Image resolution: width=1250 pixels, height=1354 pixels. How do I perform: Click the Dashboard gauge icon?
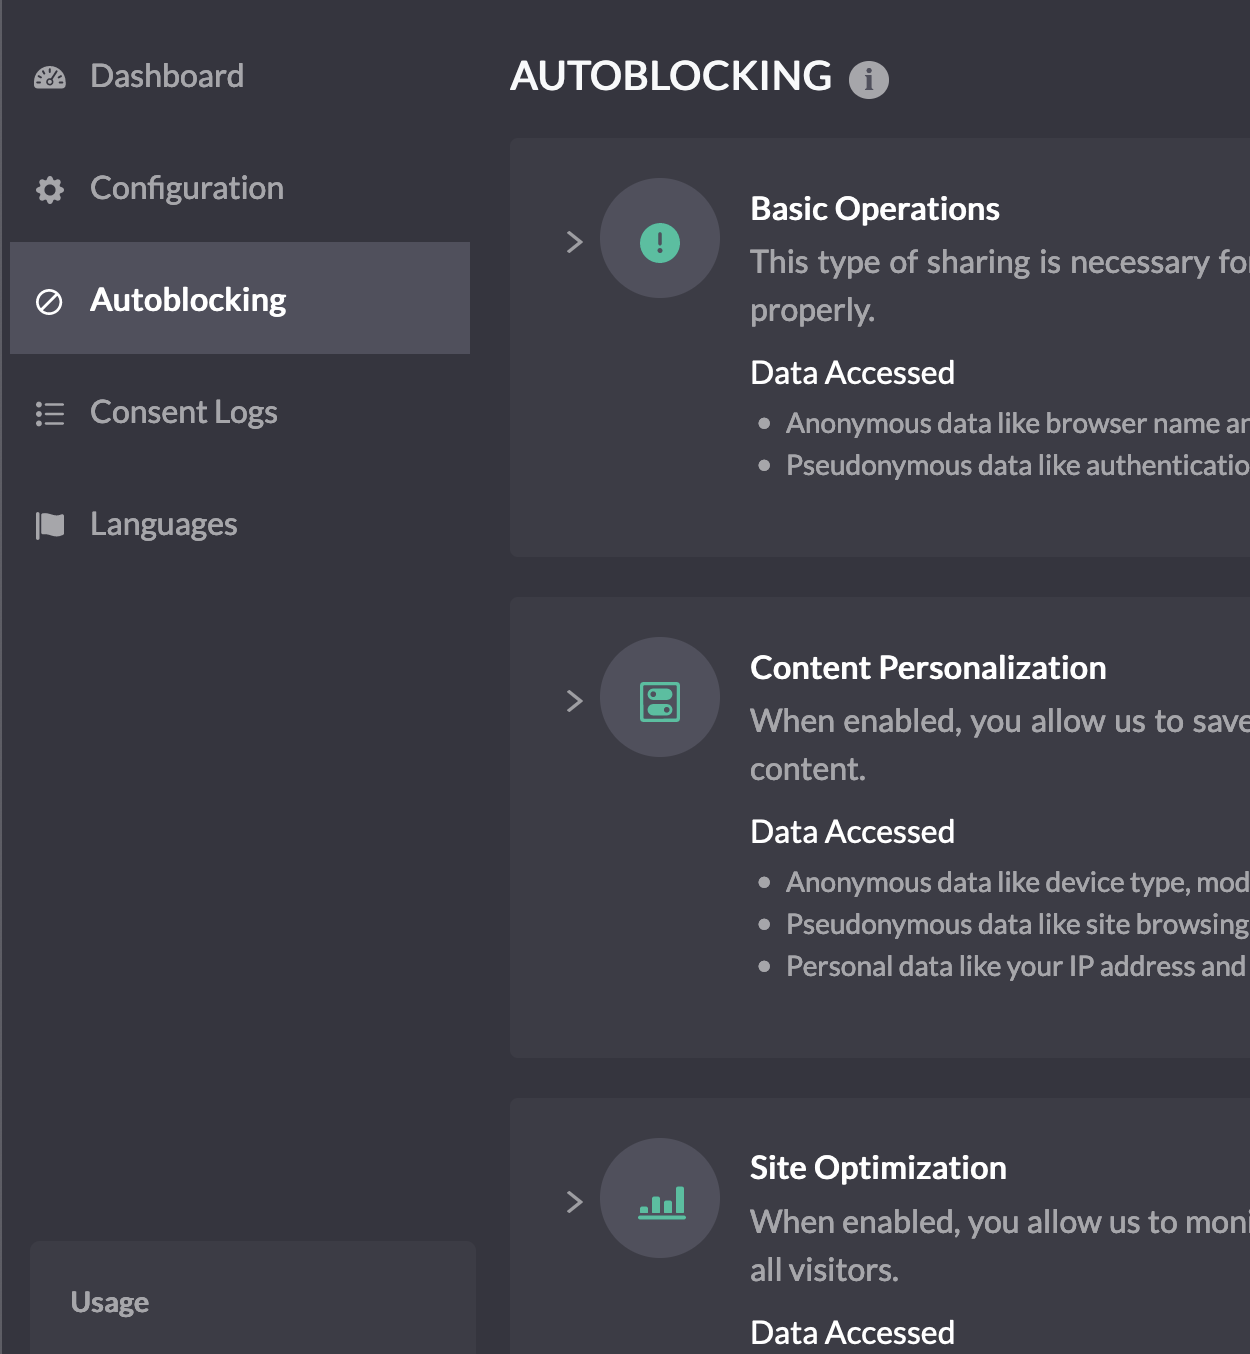pyautogui.click(x=50, y=77)
